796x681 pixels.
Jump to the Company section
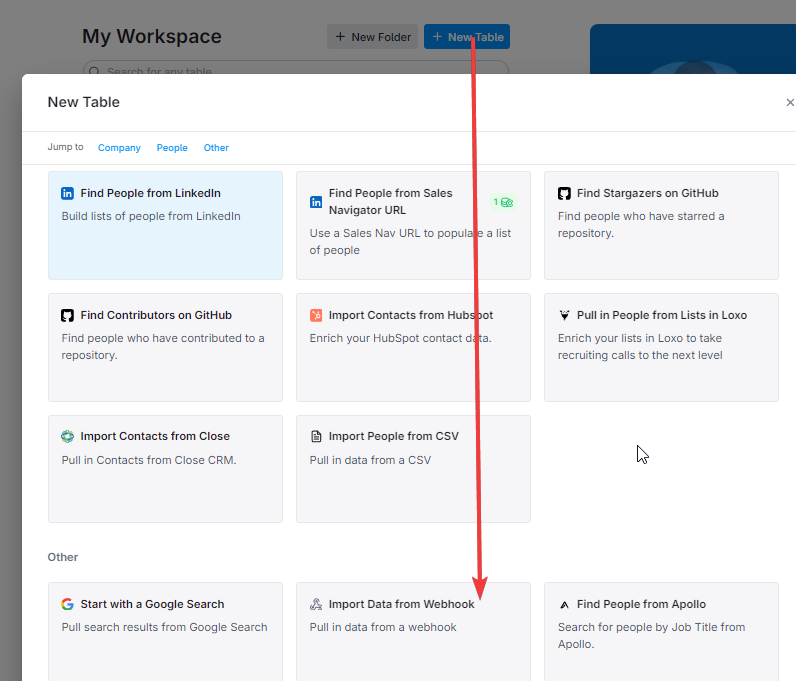tap(119, 148)
